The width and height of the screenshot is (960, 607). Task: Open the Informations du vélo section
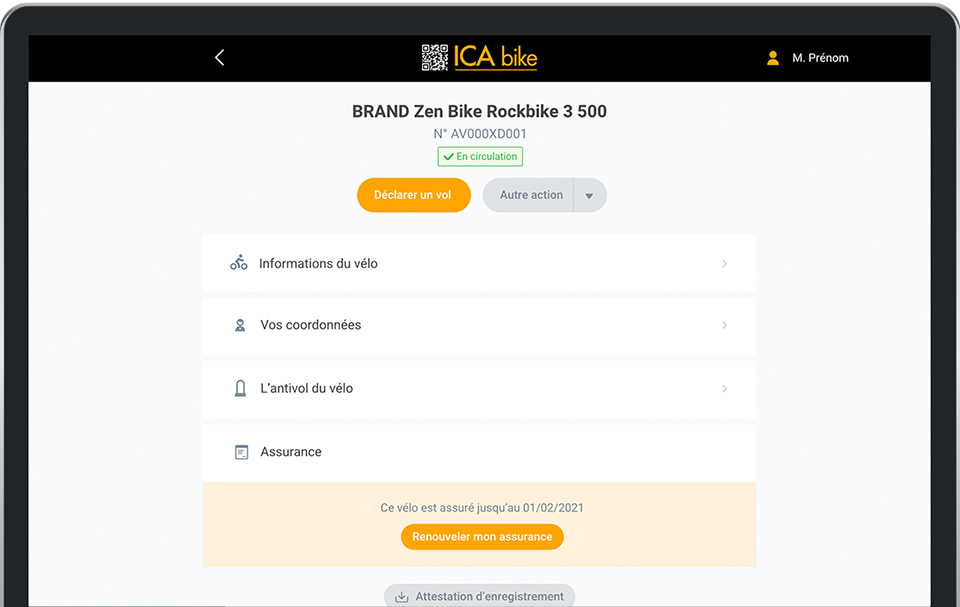pos(479,263)
